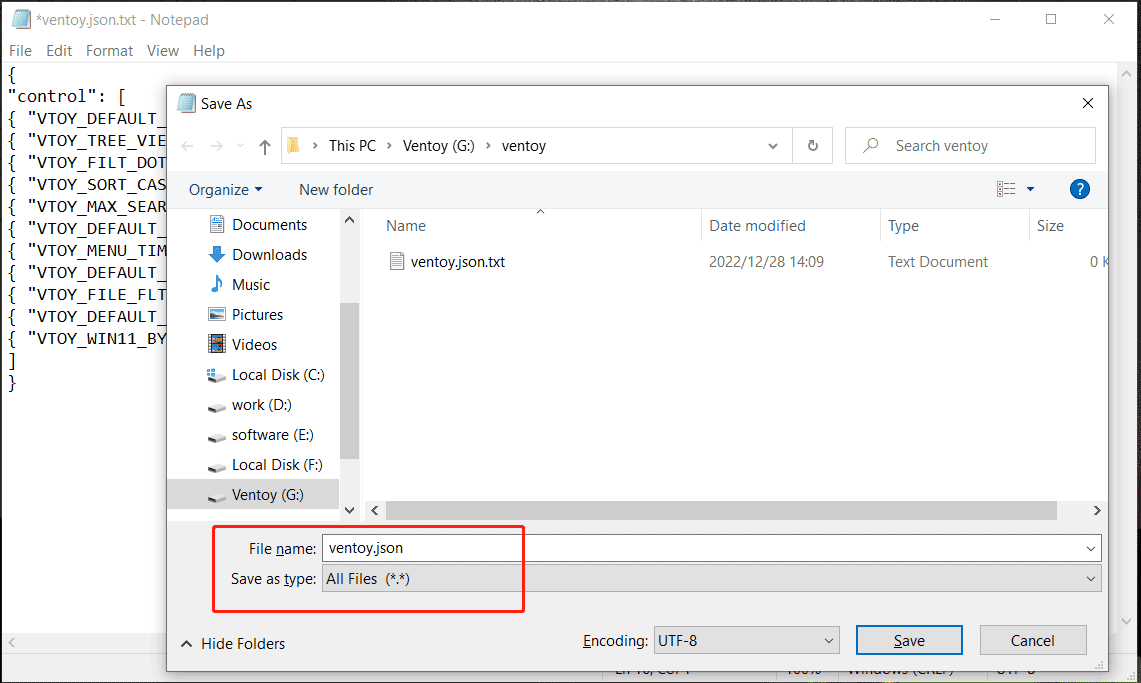Click the Search ventoy box
The width and height of the screenshot is (1141, 683).
point(970,145)
